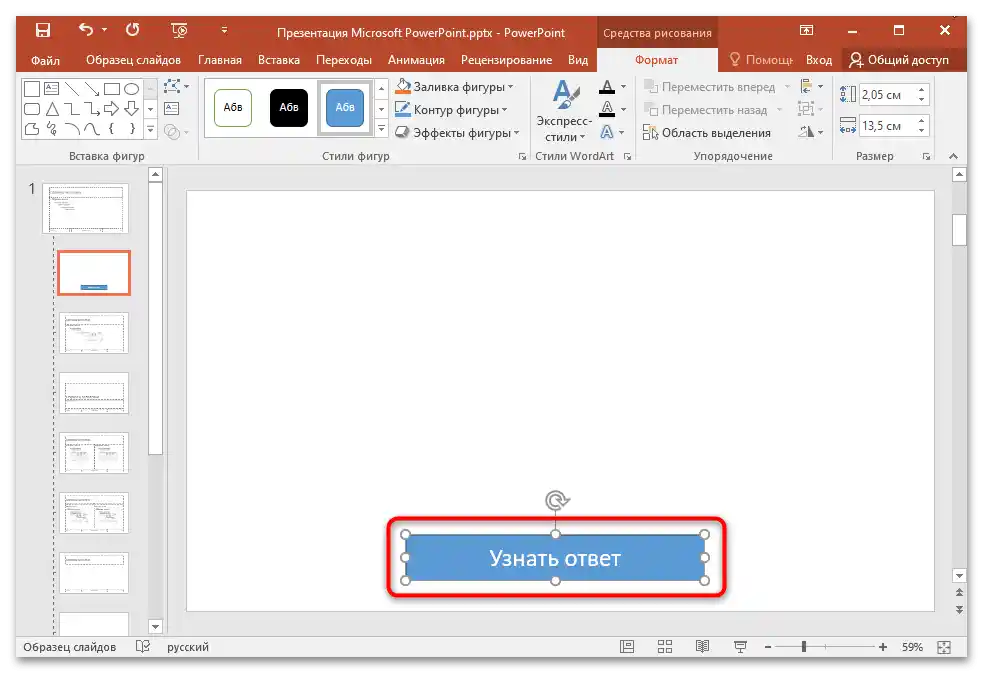The height and width of the screenshot is (673, 983).
Task: Expand the shapes gallery
Action: click(x=150, y=130)
